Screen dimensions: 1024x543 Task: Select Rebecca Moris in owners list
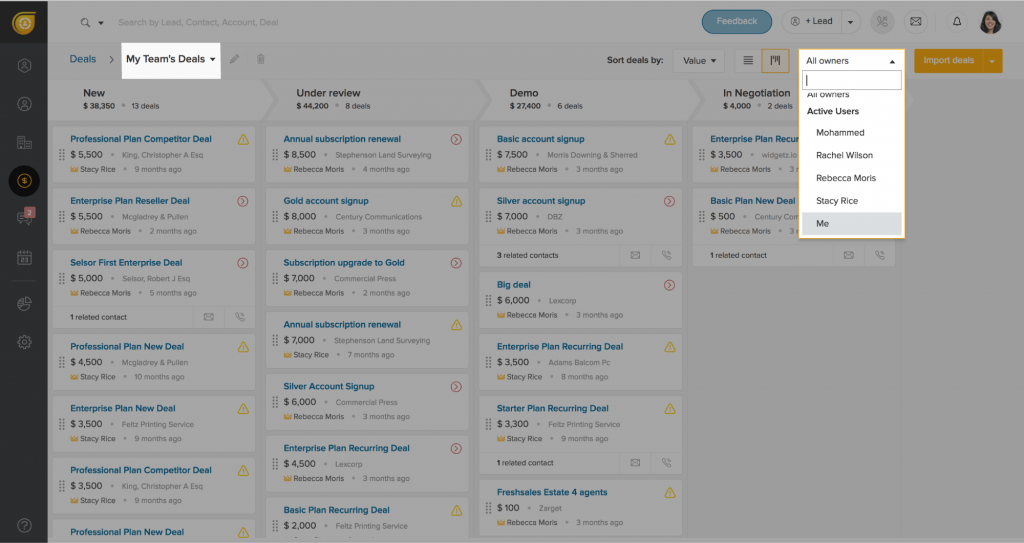click(852, 178)
